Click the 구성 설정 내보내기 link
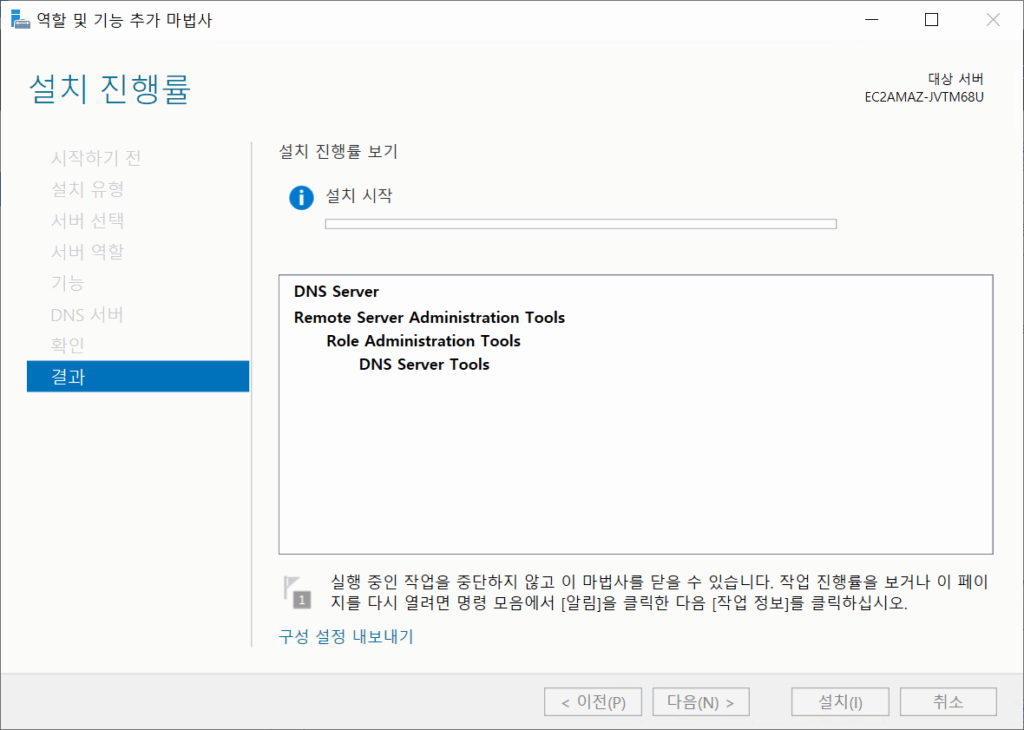The height and width of the screenshot is (730, 1024). click(x=346, y=637)
